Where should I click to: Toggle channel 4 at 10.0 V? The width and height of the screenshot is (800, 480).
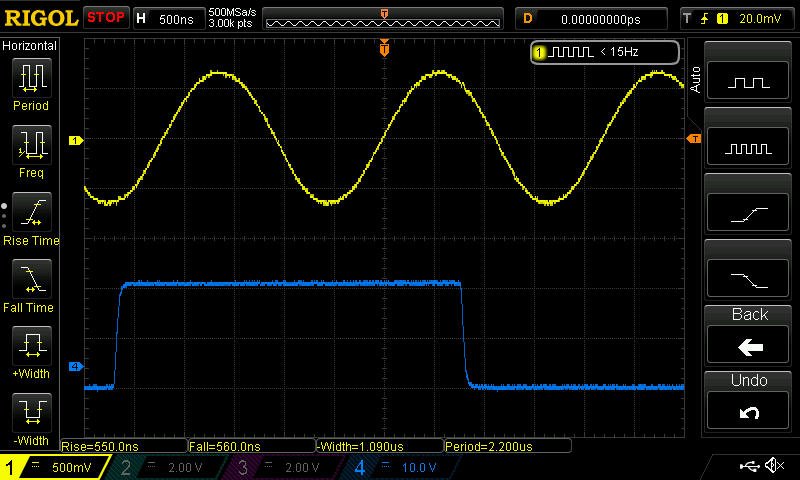pyautogui.click(x=398, y=467)
